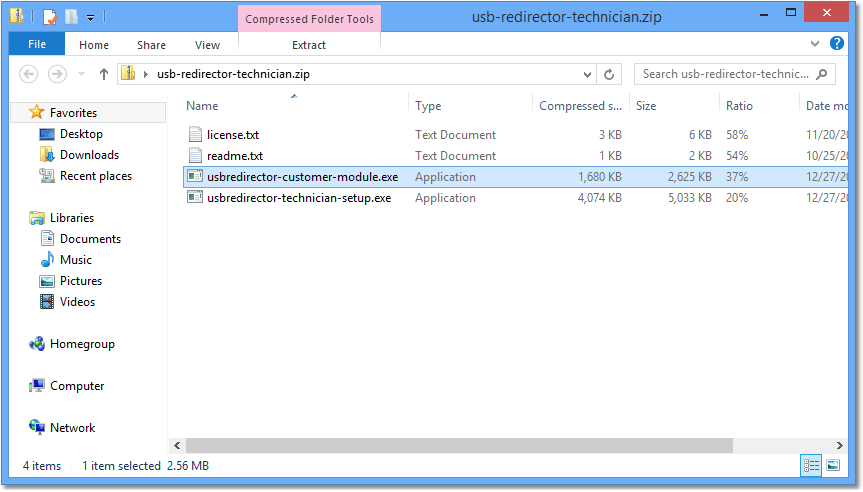This screenshot has height=492, width=863.
Task: Select the license.txt file
Action: 232,135
